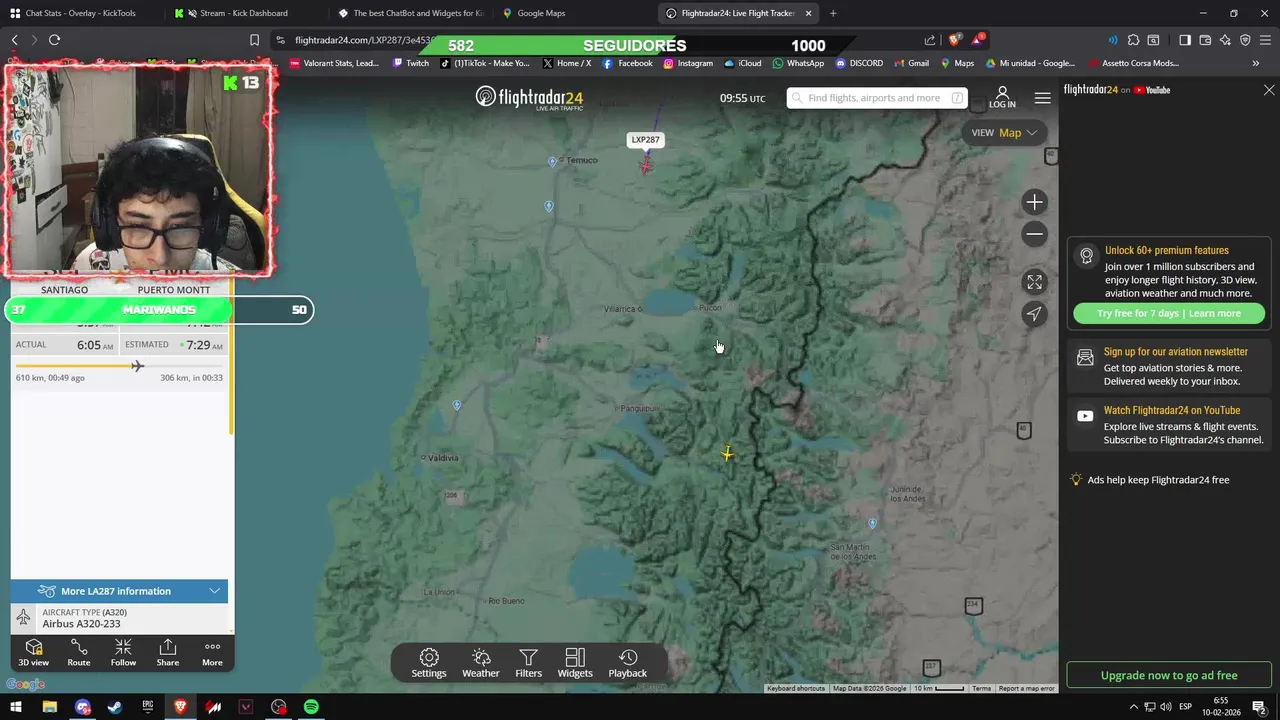The width and height of the screenshot is (1280, 720).
Task: Open the Weather layer options
Action: [481, 663]
